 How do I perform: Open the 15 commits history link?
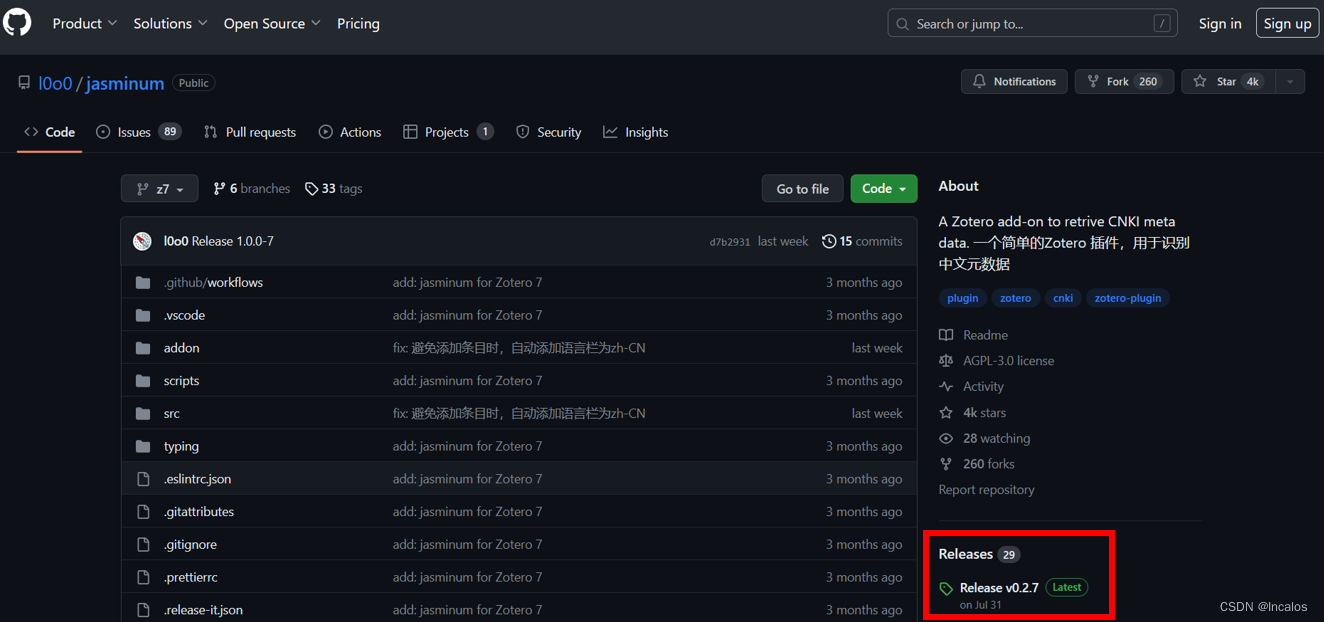862,241
